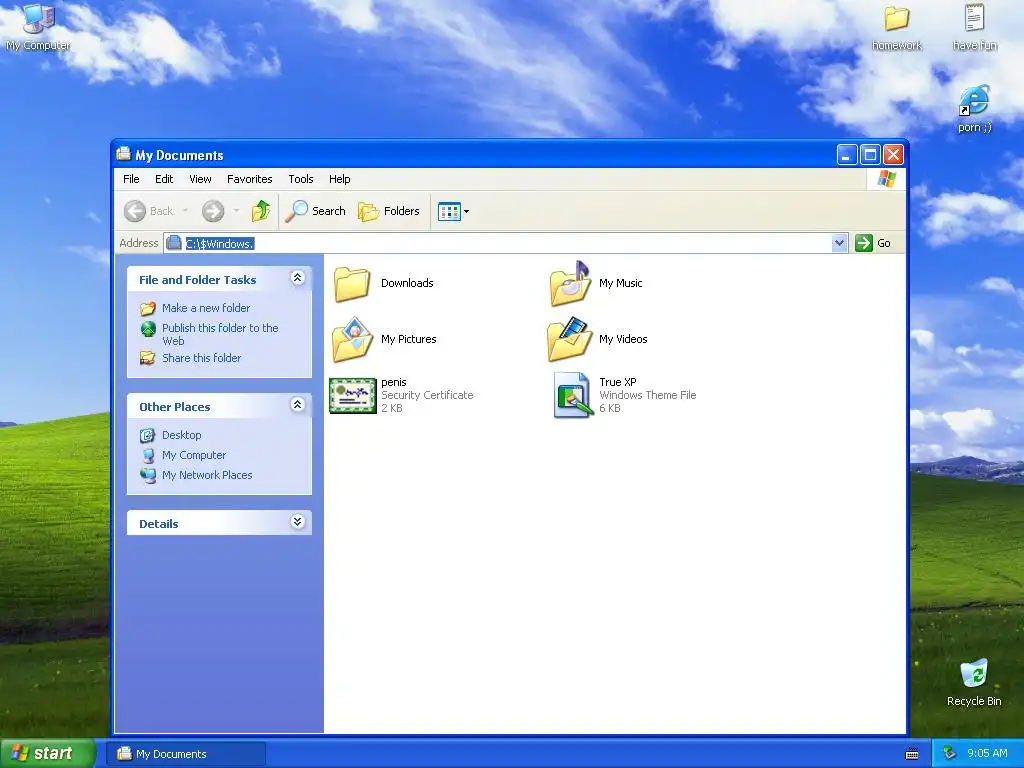Select the My Videos folder icon

[x=570, y=339]
